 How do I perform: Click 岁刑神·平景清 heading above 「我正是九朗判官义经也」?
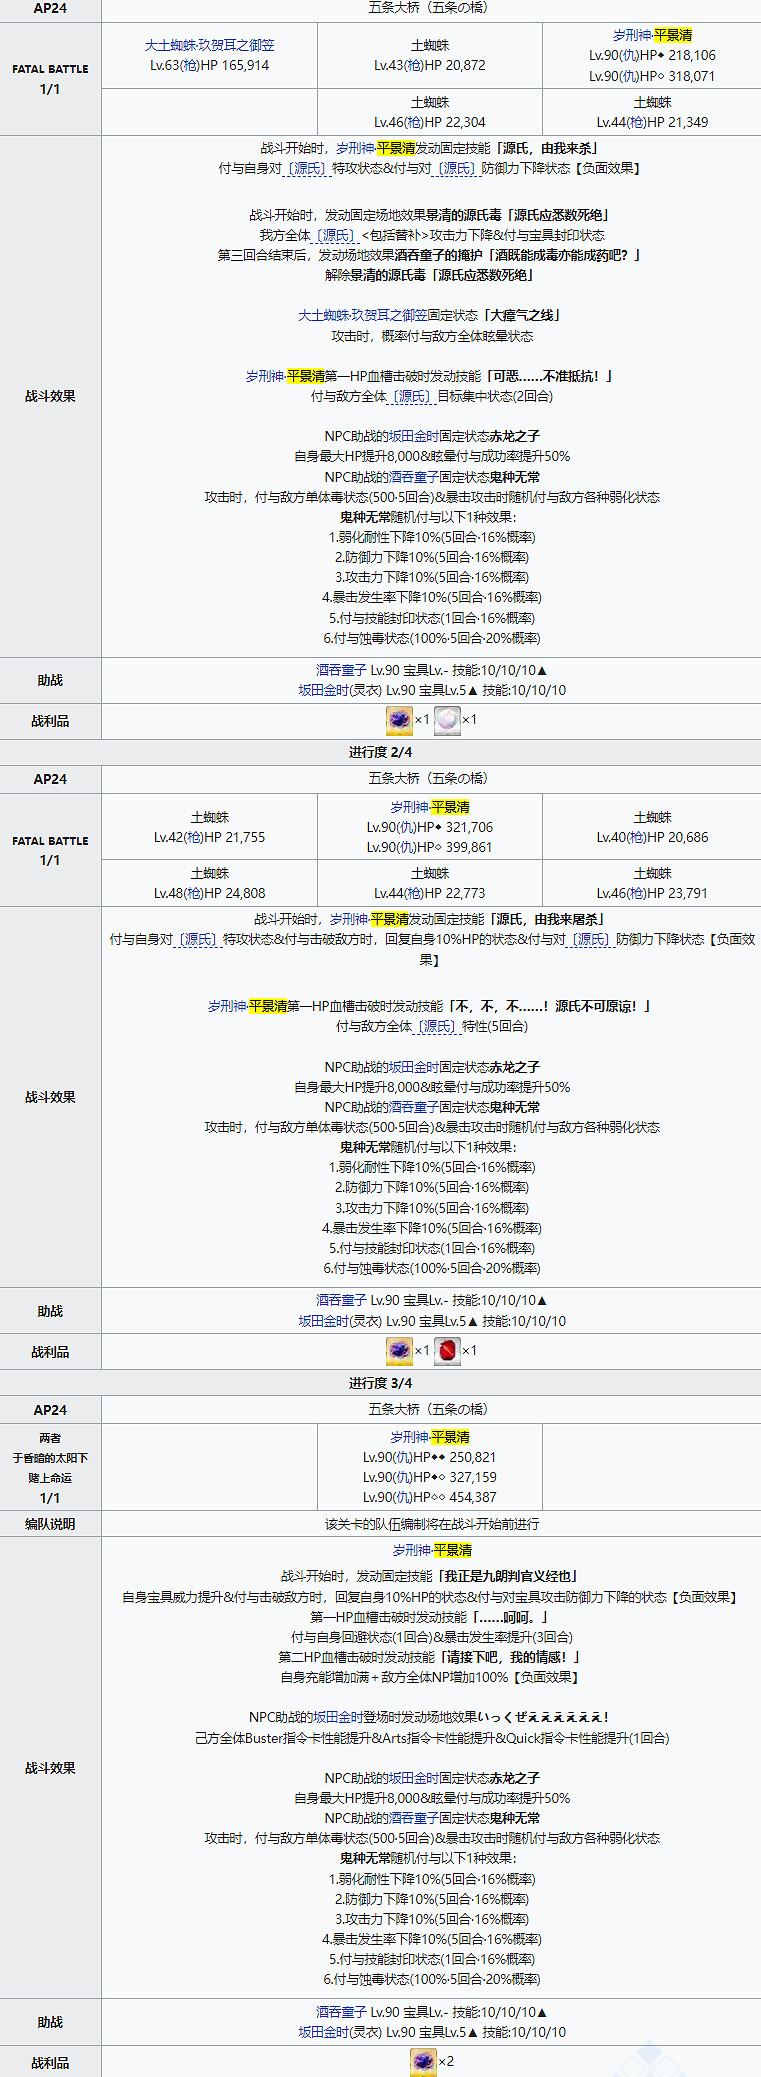pos(432,1550)
